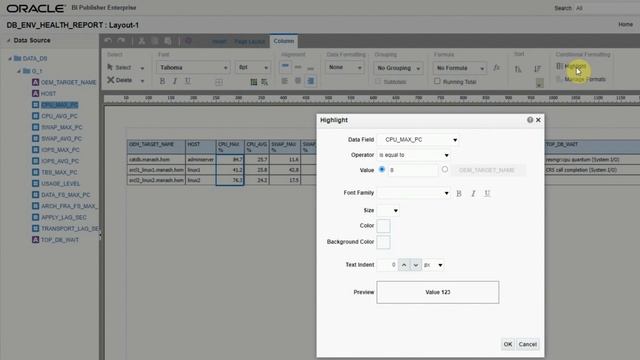Viewport: 640px width, 360px height.
Task: Select fixed Value radio button
Action: (x=382, y=169)
